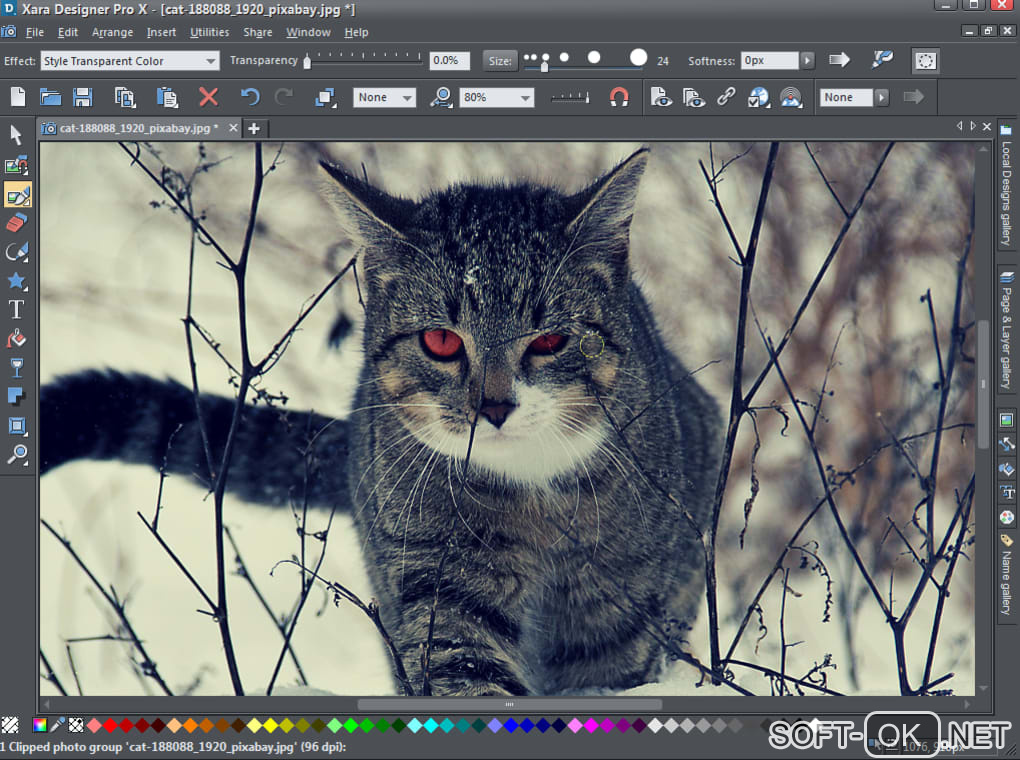
Task: Open the Utilities menu
Action: pos(209,32)
